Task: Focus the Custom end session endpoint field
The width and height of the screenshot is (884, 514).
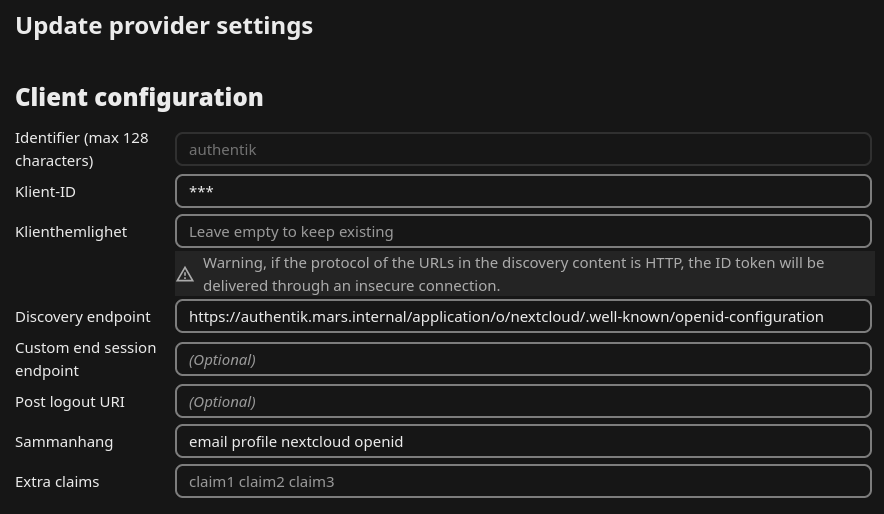Action: 523,359
